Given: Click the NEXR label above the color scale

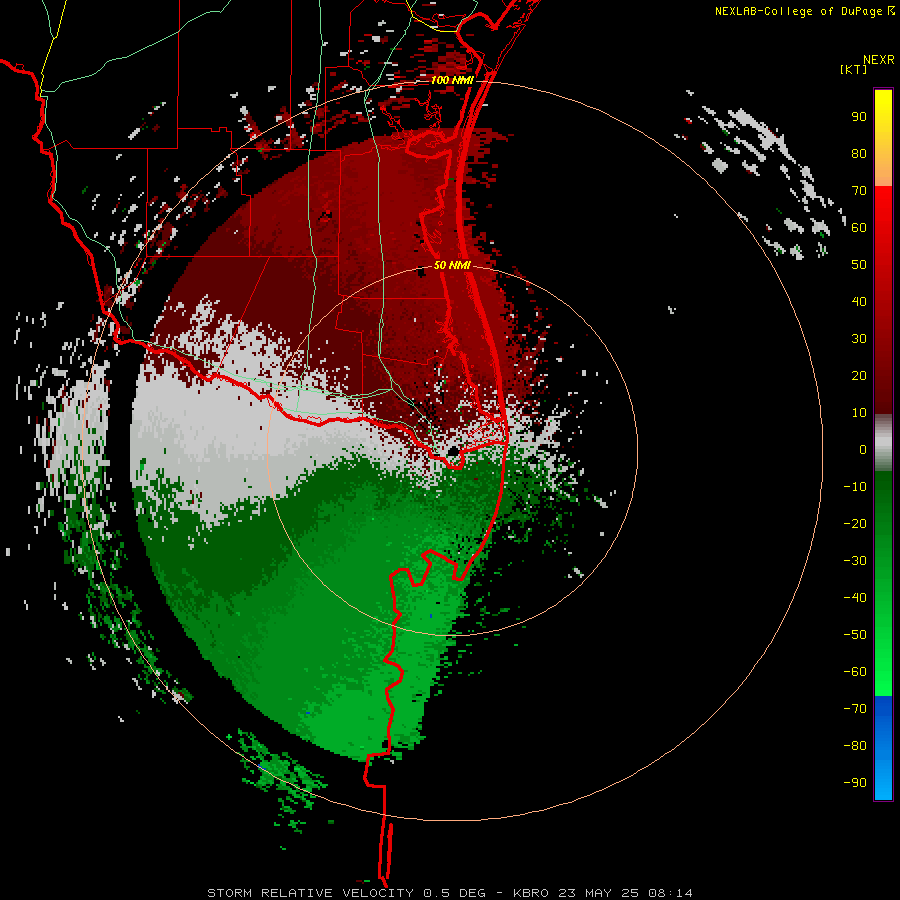Looking at the screenshot, I should click(879, 60).
